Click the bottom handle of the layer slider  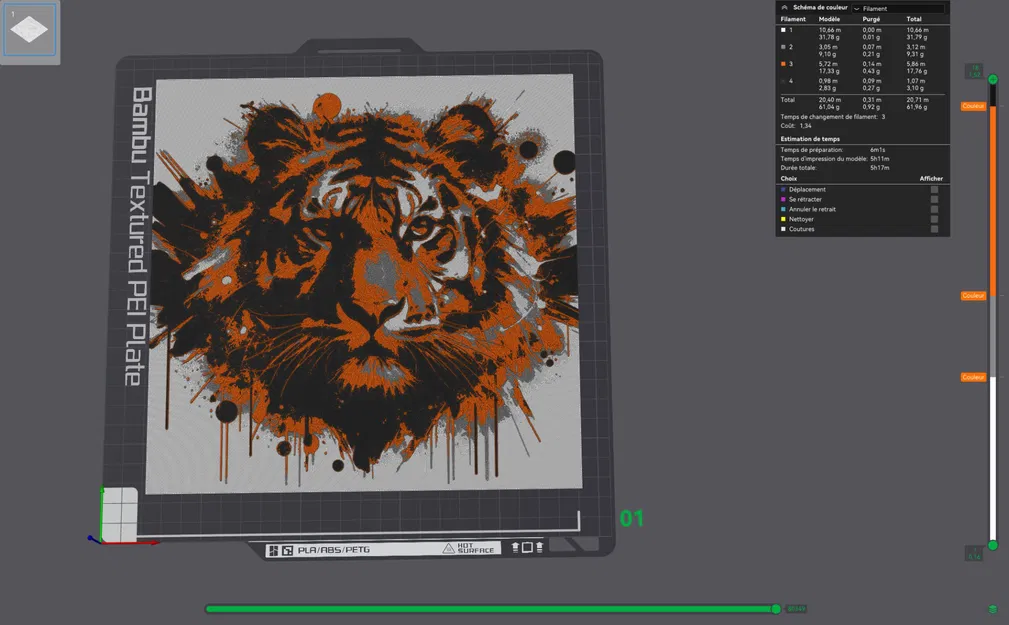click(993, 545)
